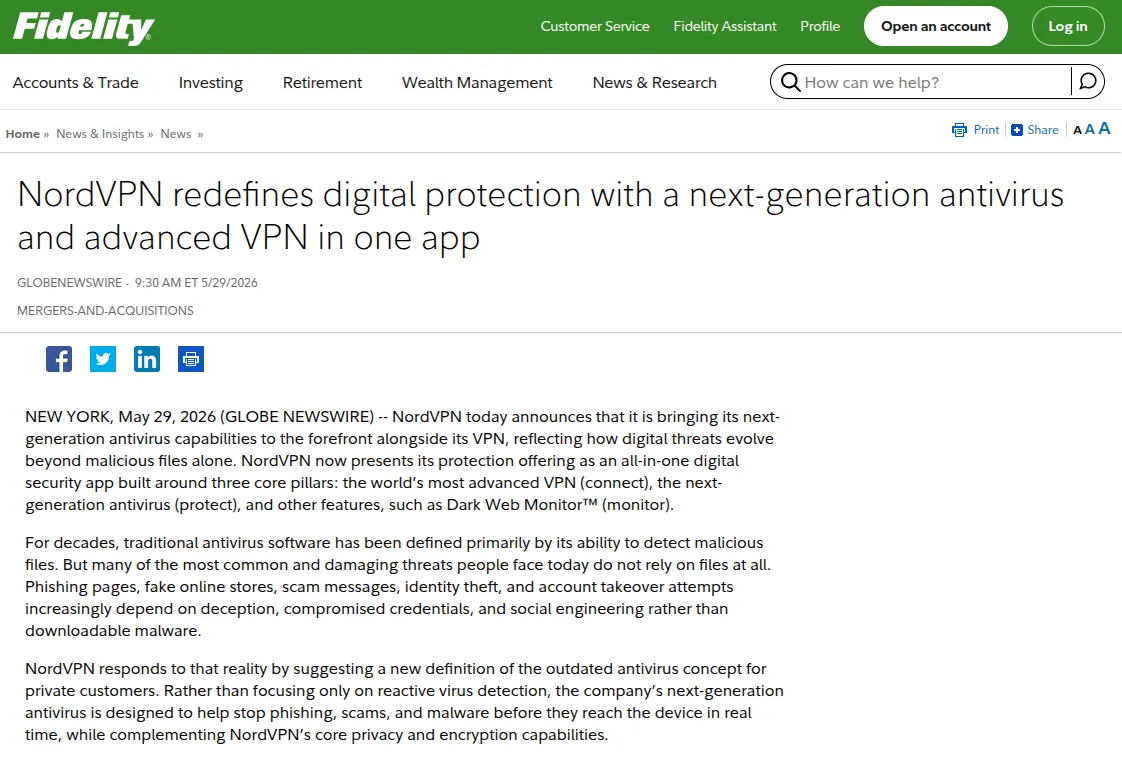Share article on Facebook icon
The width and height of the screenshot is (1122, 757).
pyautogui.click(x=59, y=359)
